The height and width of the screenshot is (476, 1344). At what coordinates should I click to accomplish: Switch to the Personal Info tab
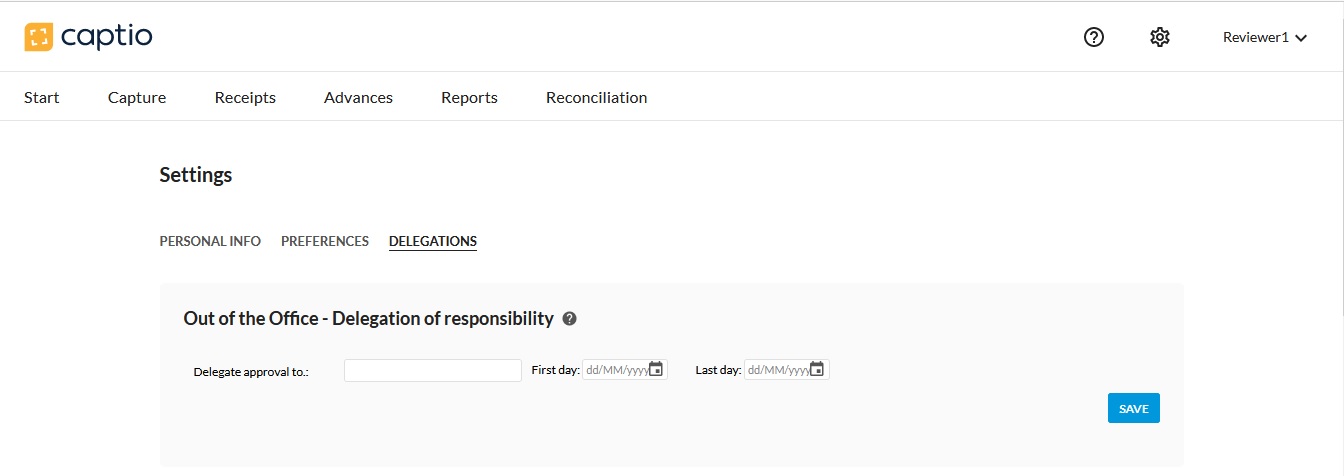(x=210, y=241)
